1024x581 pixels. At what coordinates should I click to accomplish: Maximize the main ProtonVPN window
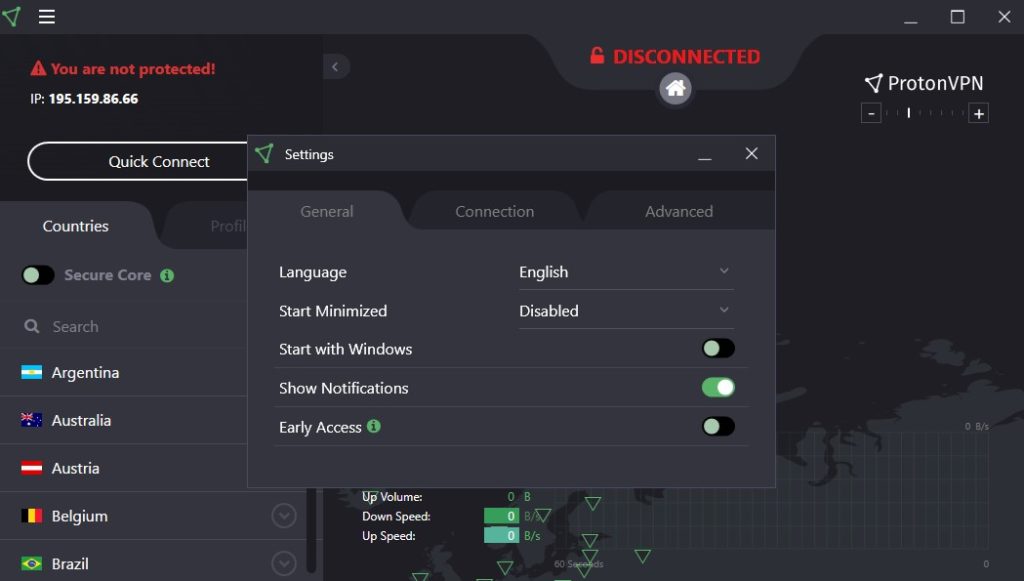[957, 17]
